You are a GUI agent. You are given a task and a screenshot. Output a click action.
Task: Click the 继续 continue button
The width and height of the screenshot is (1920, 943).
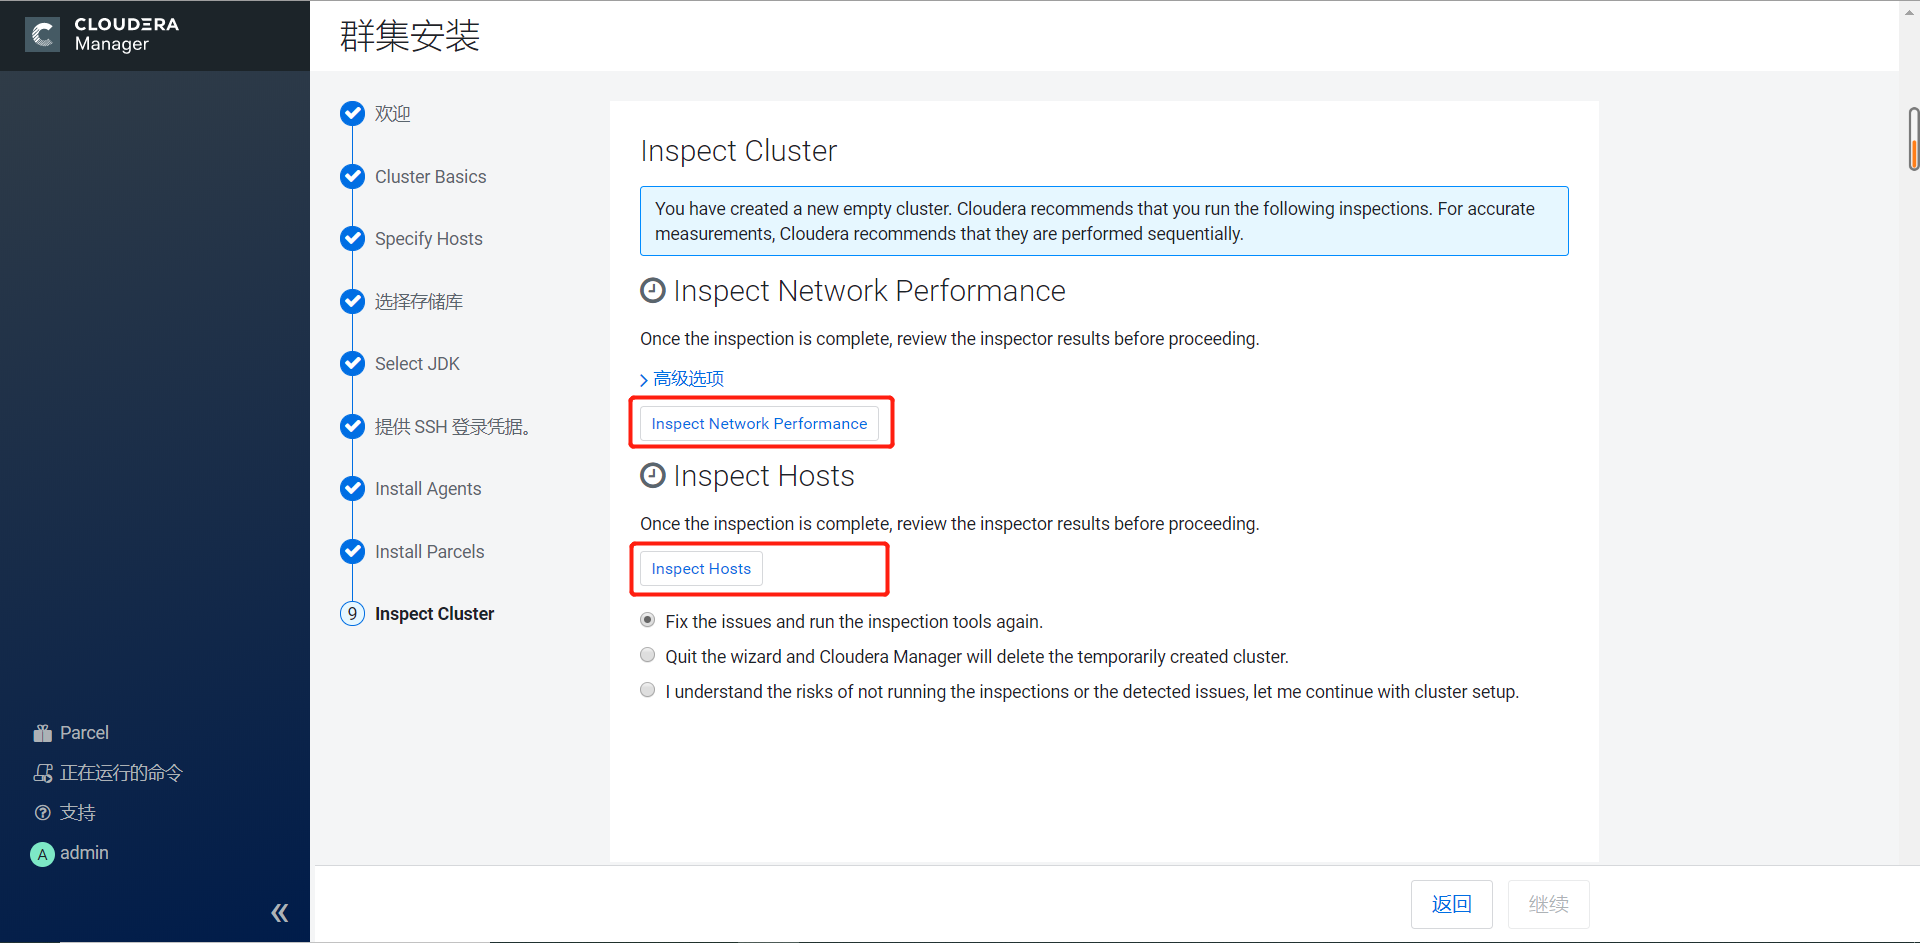click(x=1549, y=904)
